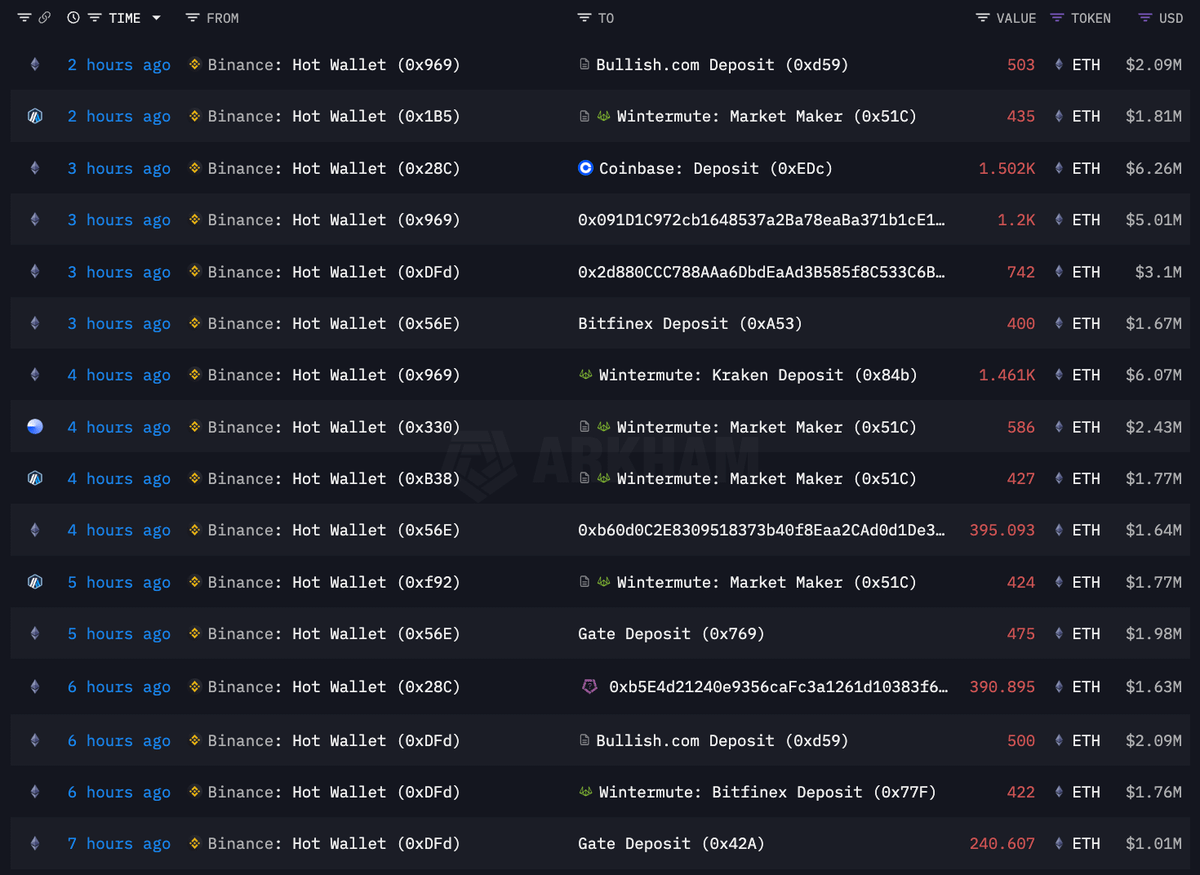Select the 1.502K value cell
Screen dimensions: 1200x875
tap(1007, 168)
